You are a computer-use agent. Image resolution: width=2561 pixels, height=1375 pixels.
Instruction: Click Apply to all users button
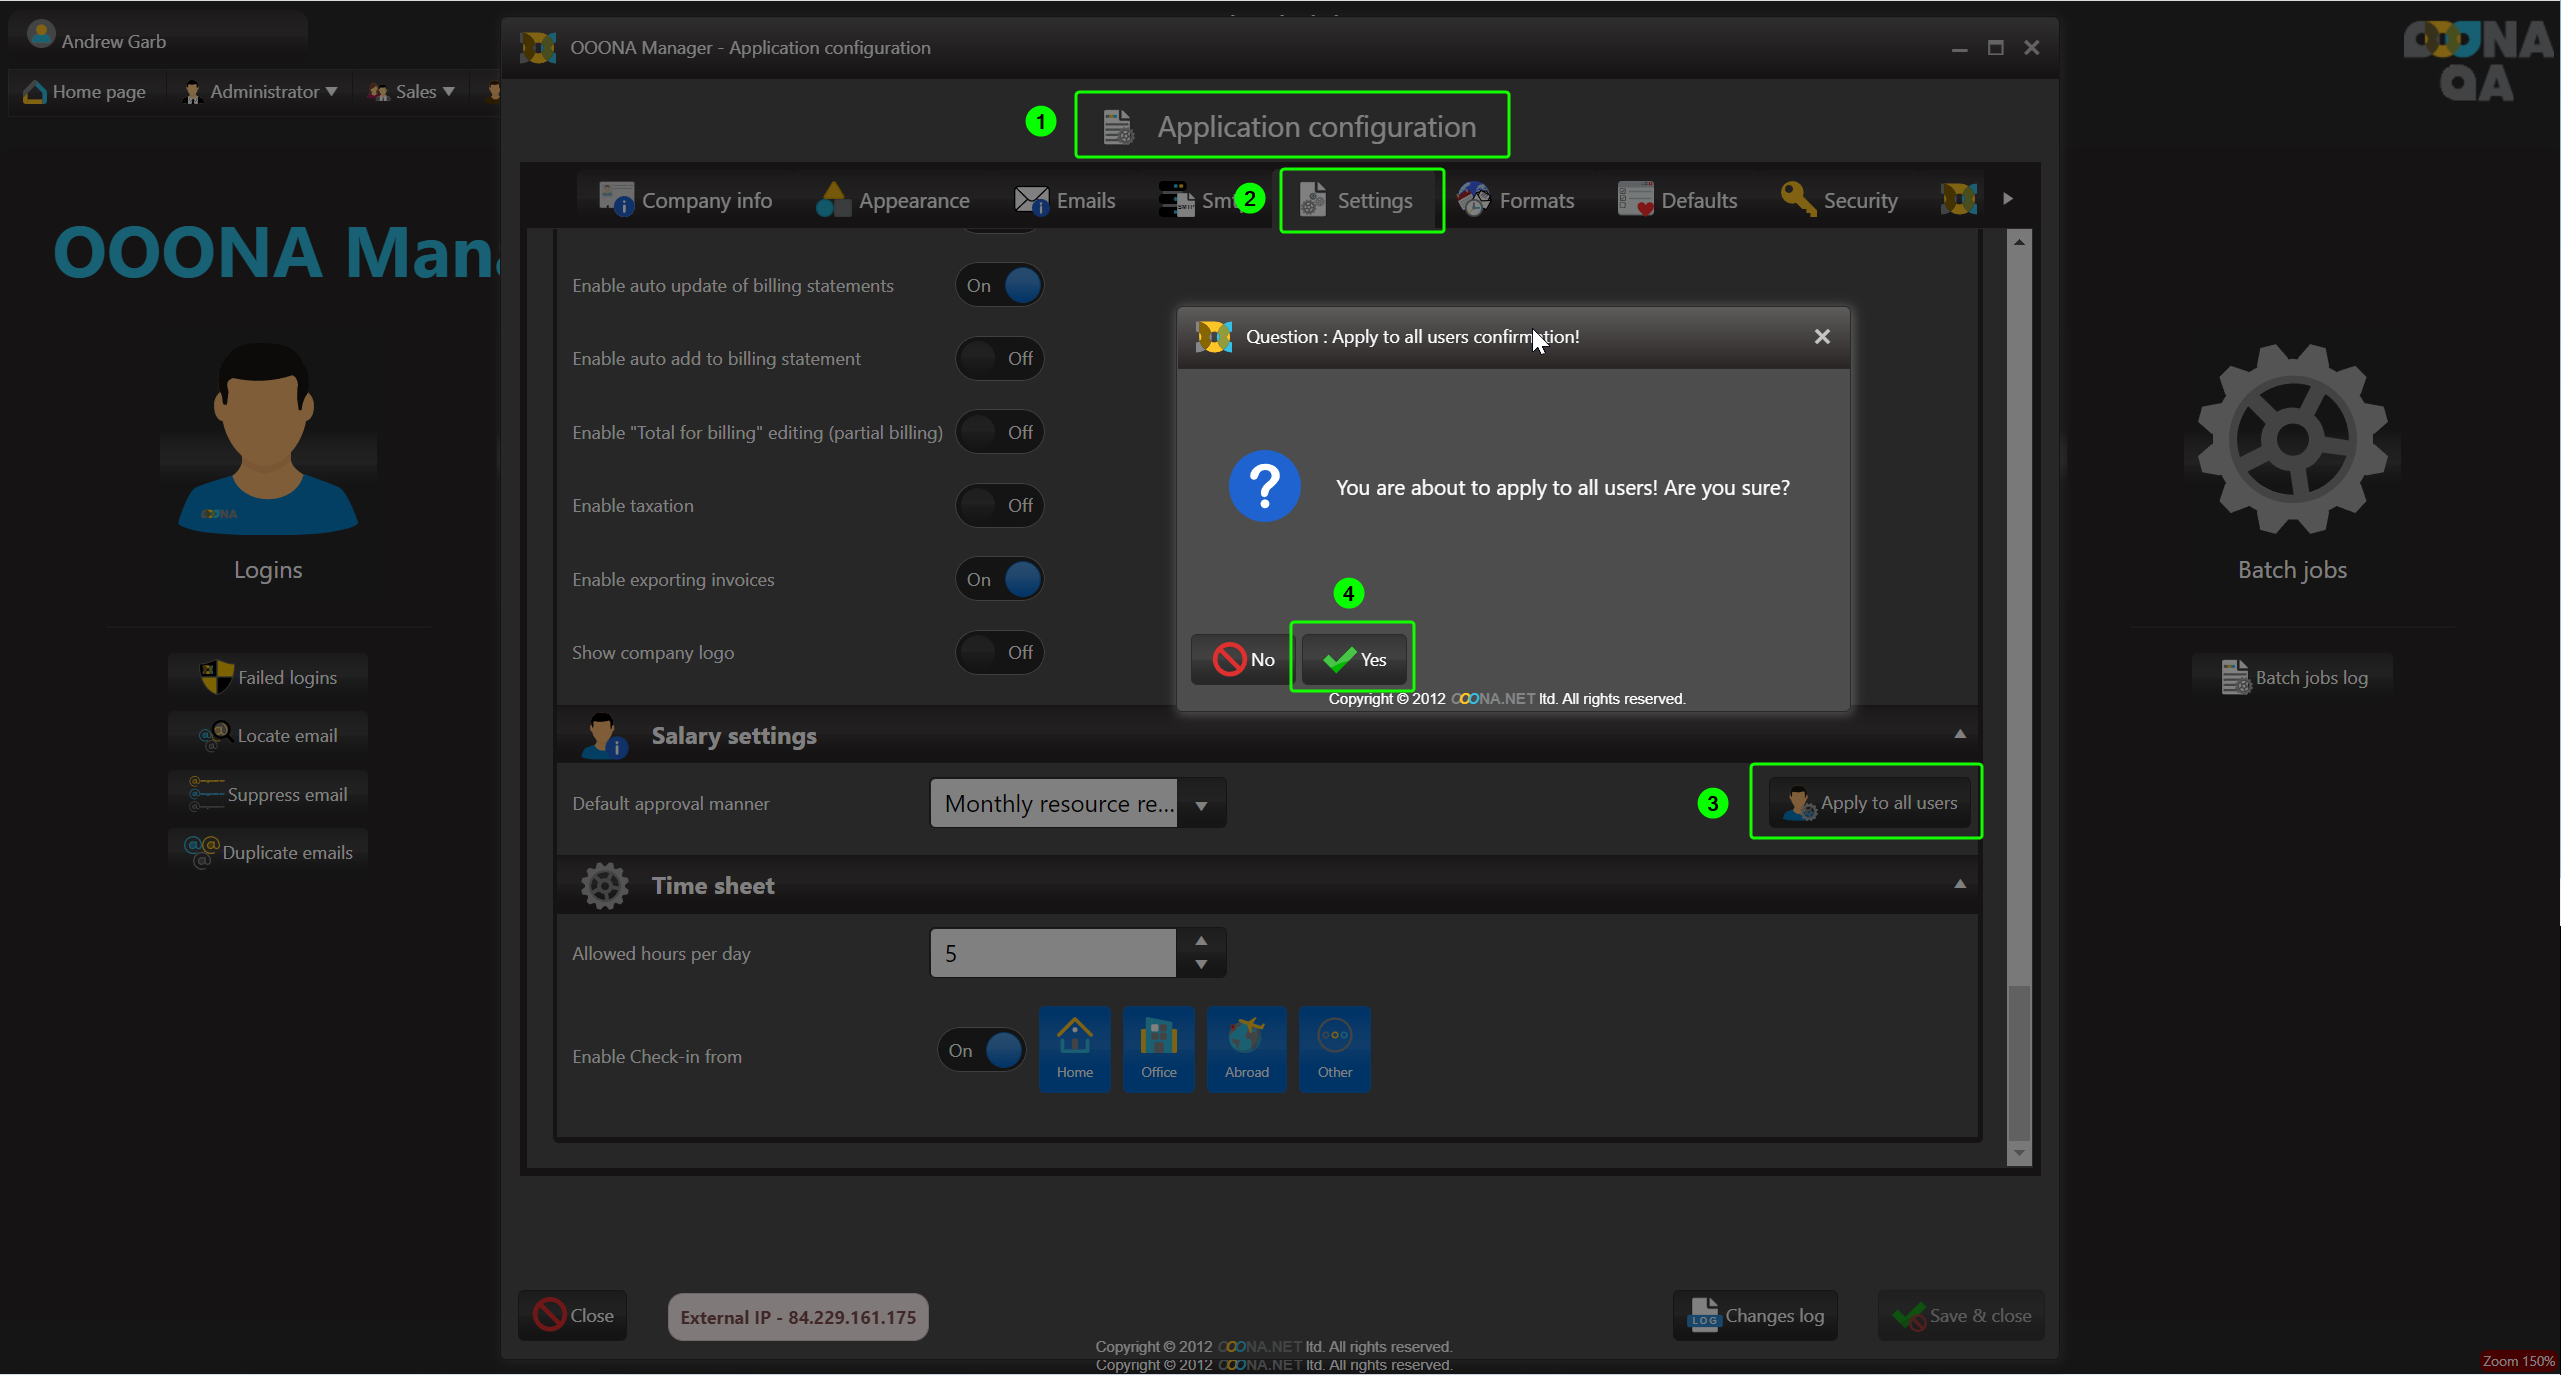click(x=1869, y=803)
